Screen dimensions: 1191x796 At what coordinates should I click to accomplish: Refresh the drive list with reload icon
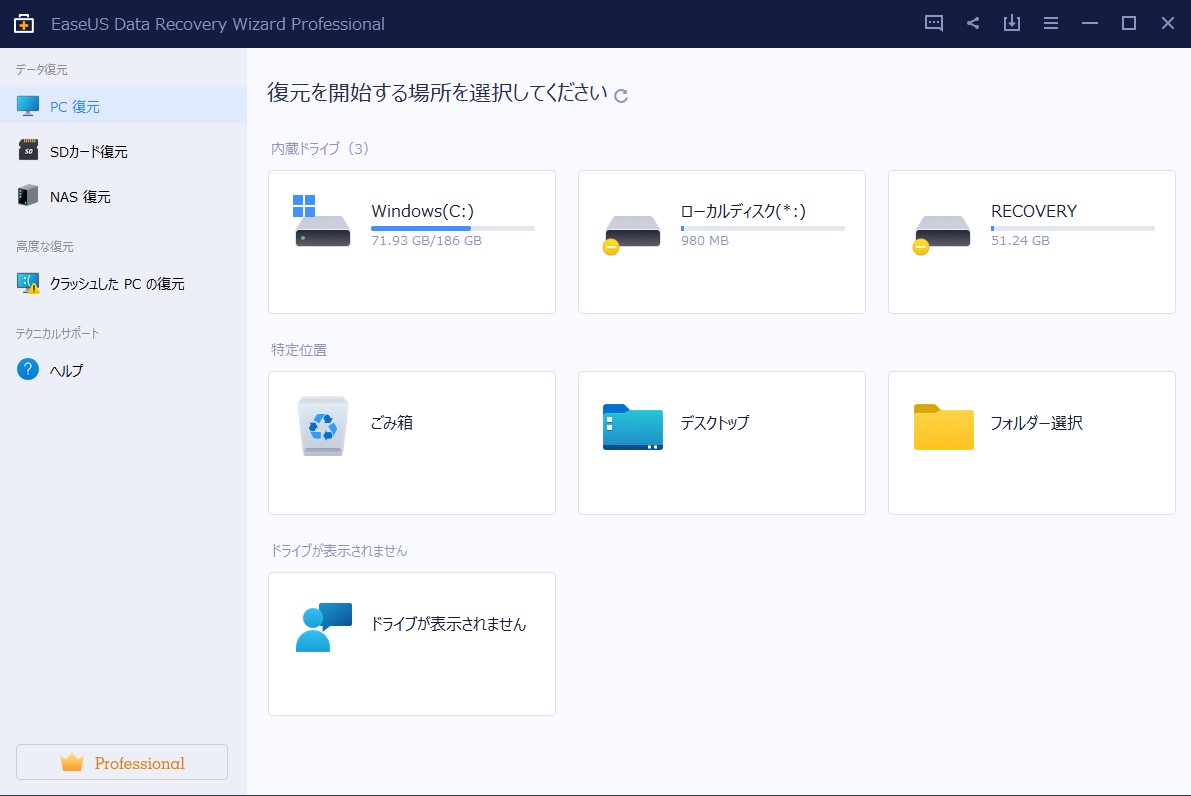pos(621,96)
